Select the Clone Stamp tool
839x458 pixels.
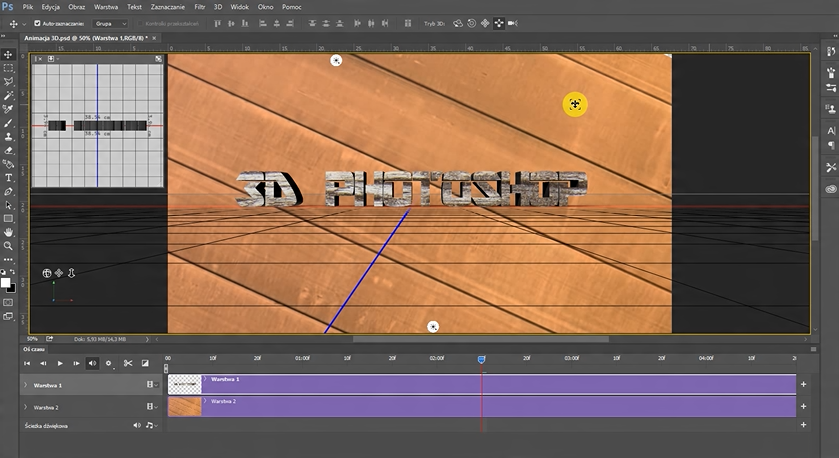click(8, 136)
